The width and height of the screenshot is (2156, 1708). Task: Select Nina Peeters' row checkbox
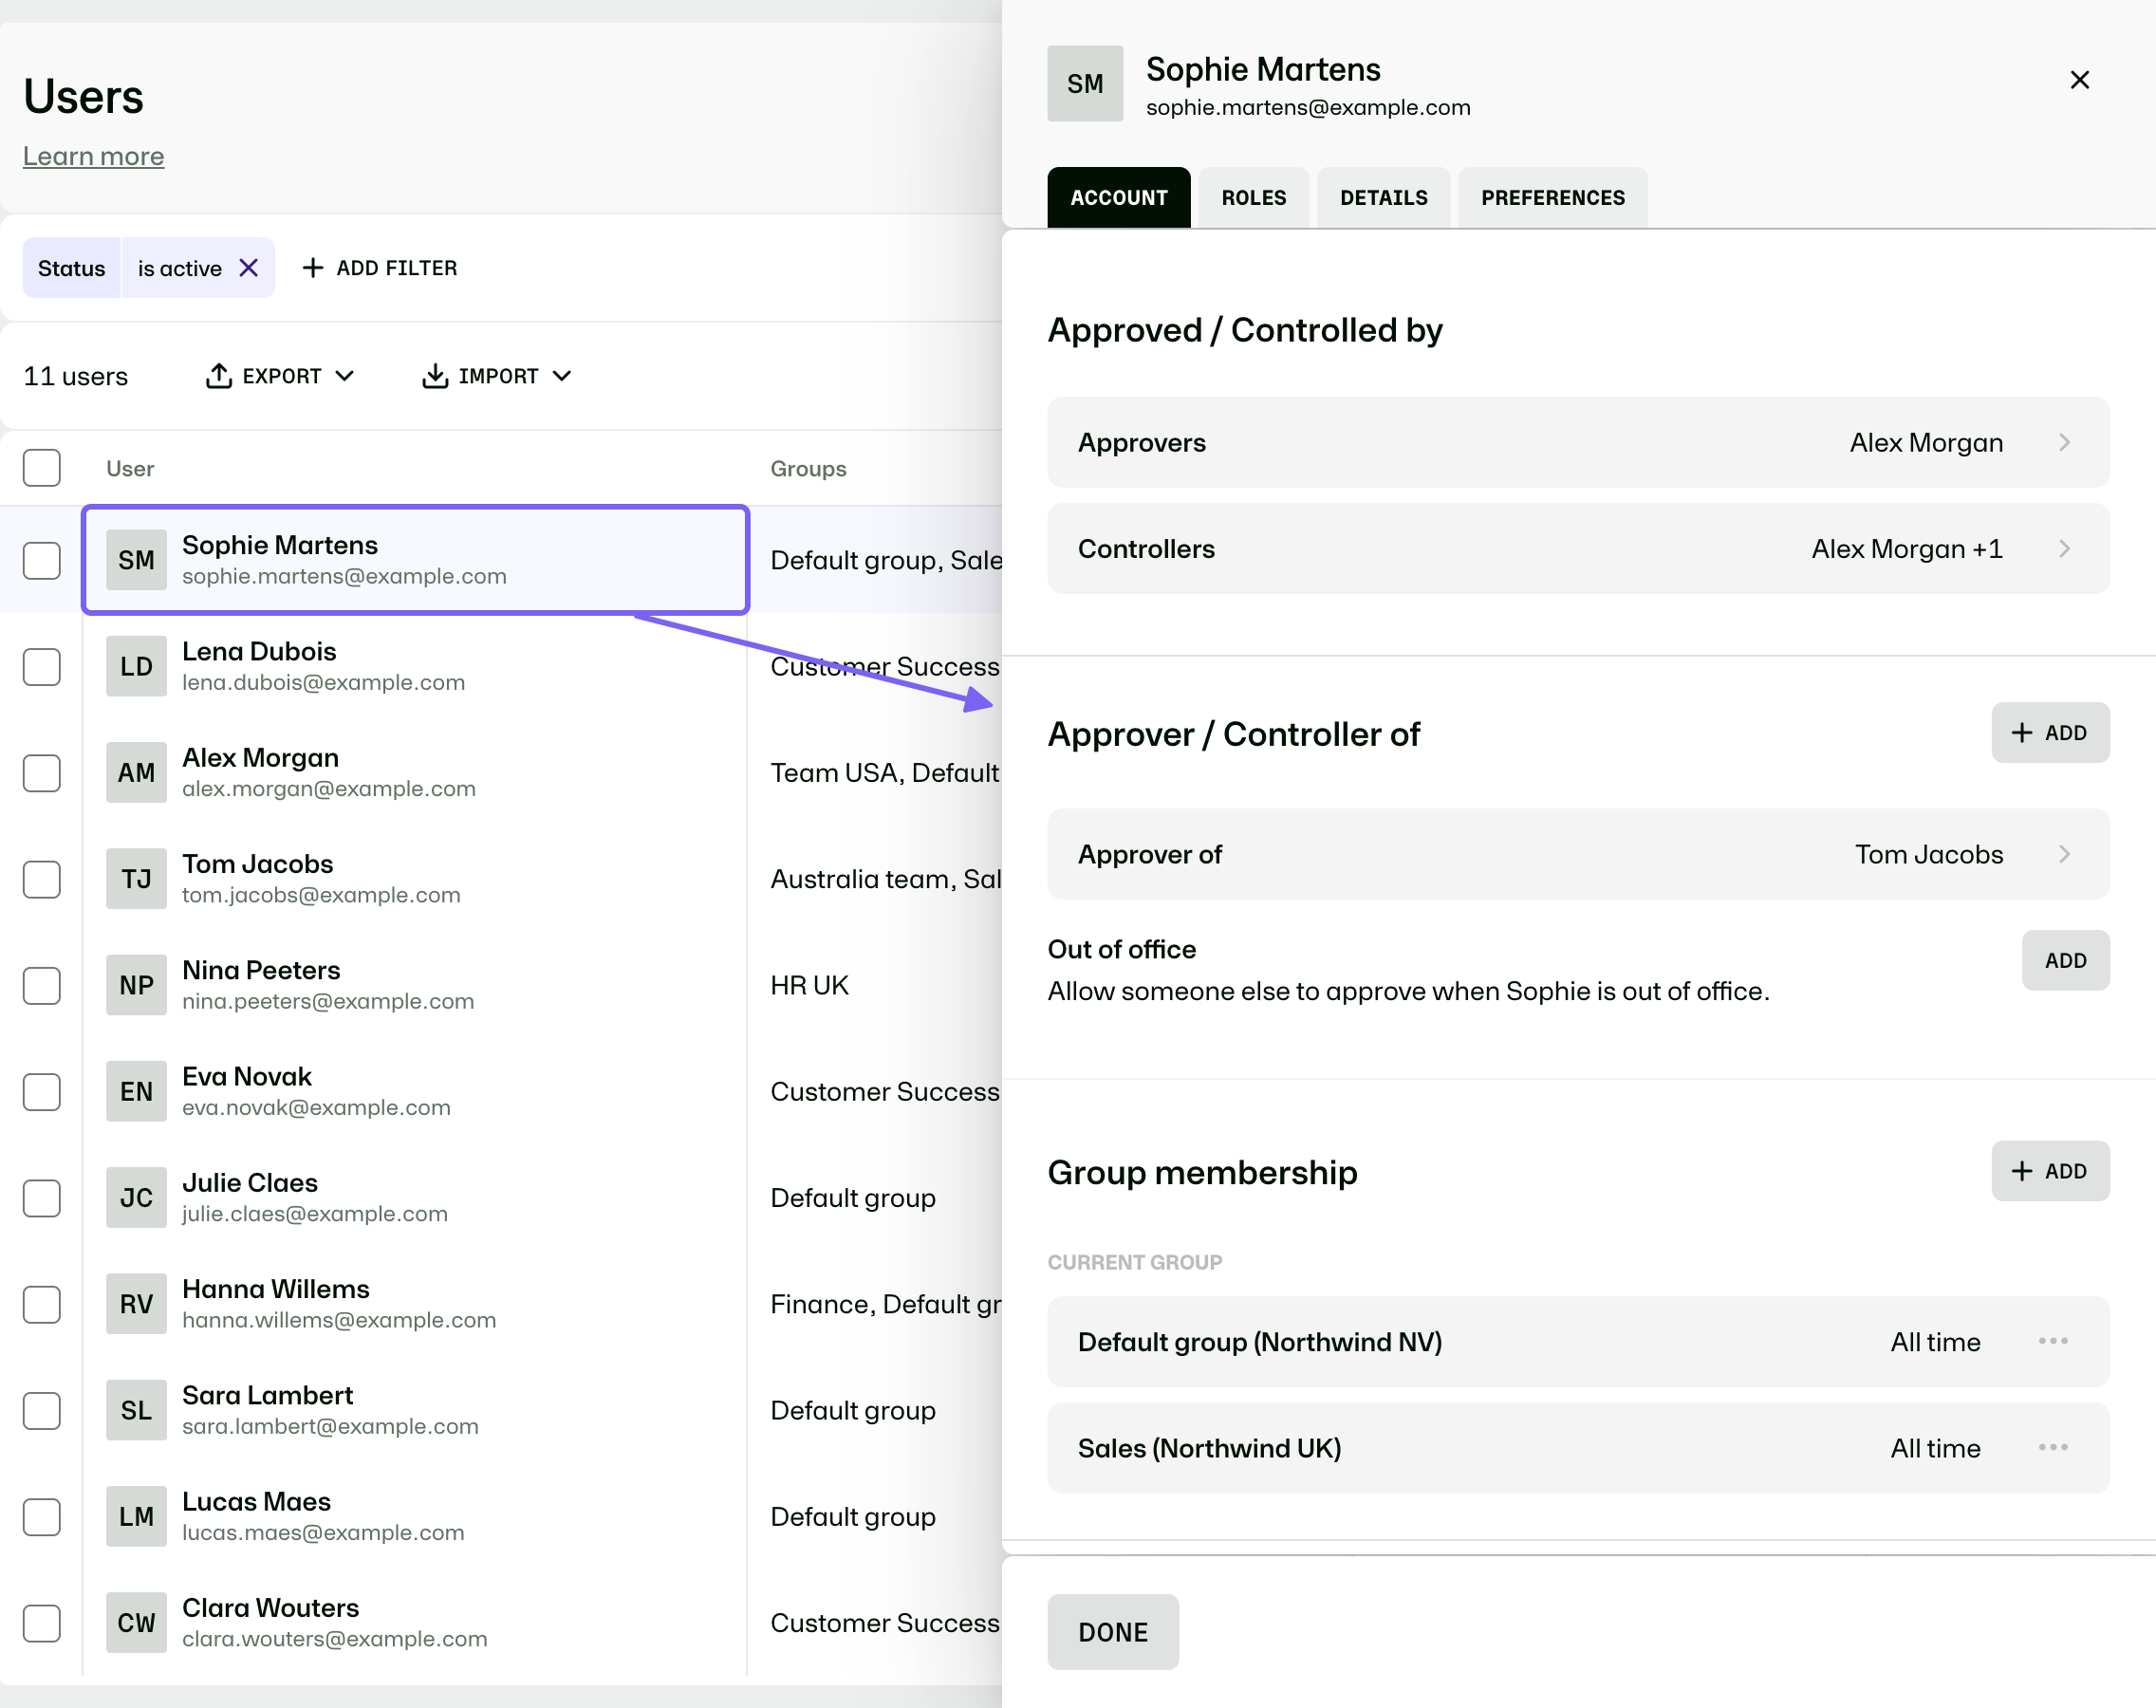tap(42, 986)
